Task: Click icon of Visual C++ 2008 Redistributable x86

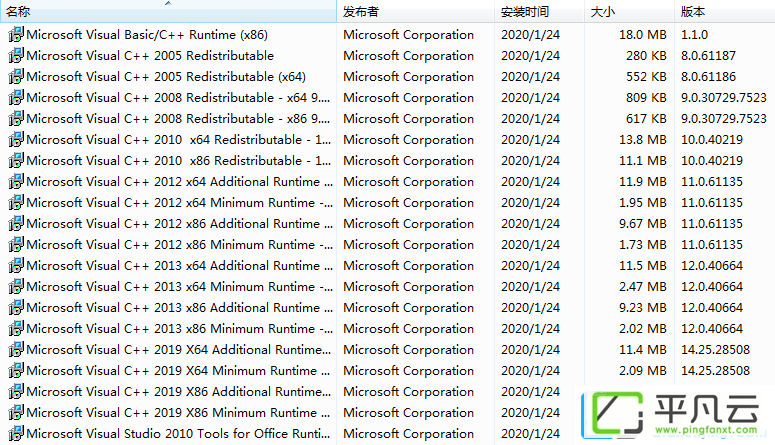Action: (x=16, y=119)
